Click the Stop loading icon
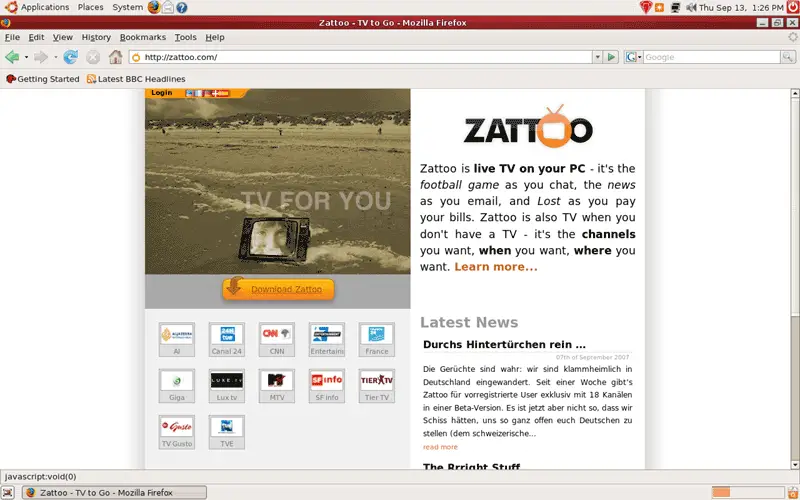Screen dimensions: 800x500 click(93, 57)
